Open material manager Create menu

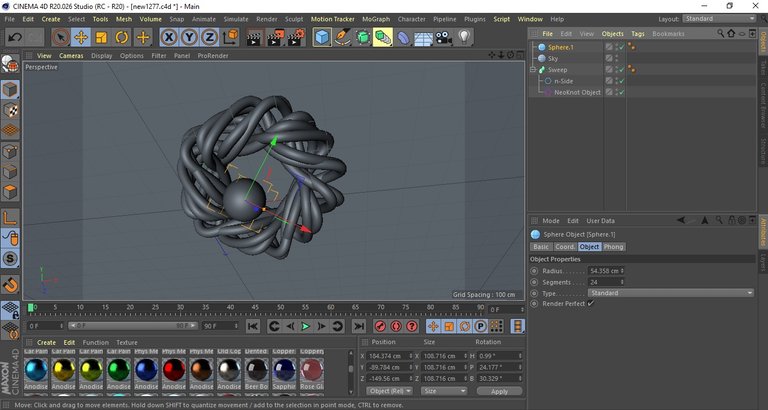46,342
